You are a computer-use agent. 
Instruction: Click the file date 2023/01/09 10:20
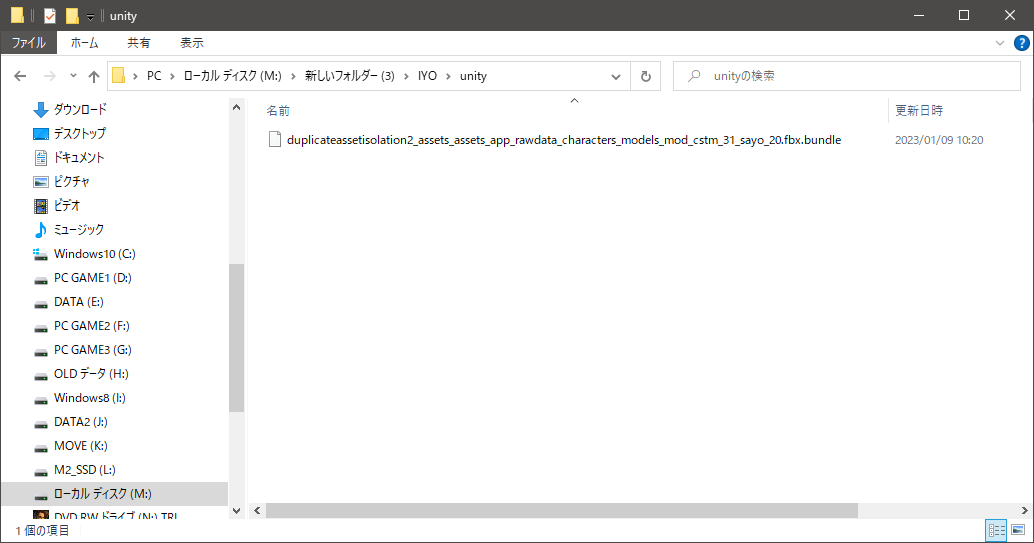[x=939, y=140]
